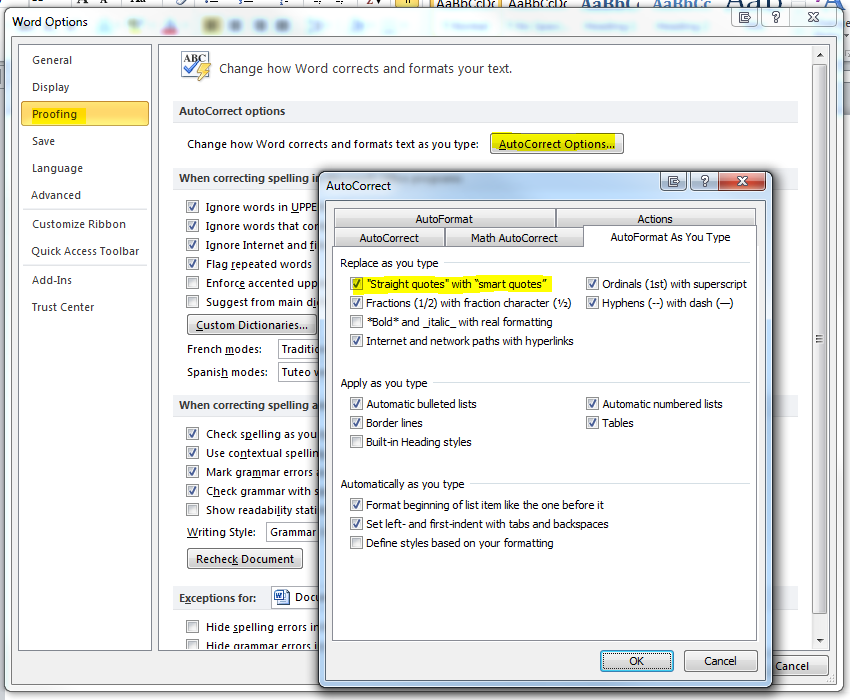The width and height of the screenshot is (850, 700).
Task: Click the Word Options vertical scrollbar thumb
Action: click(820, 339)
